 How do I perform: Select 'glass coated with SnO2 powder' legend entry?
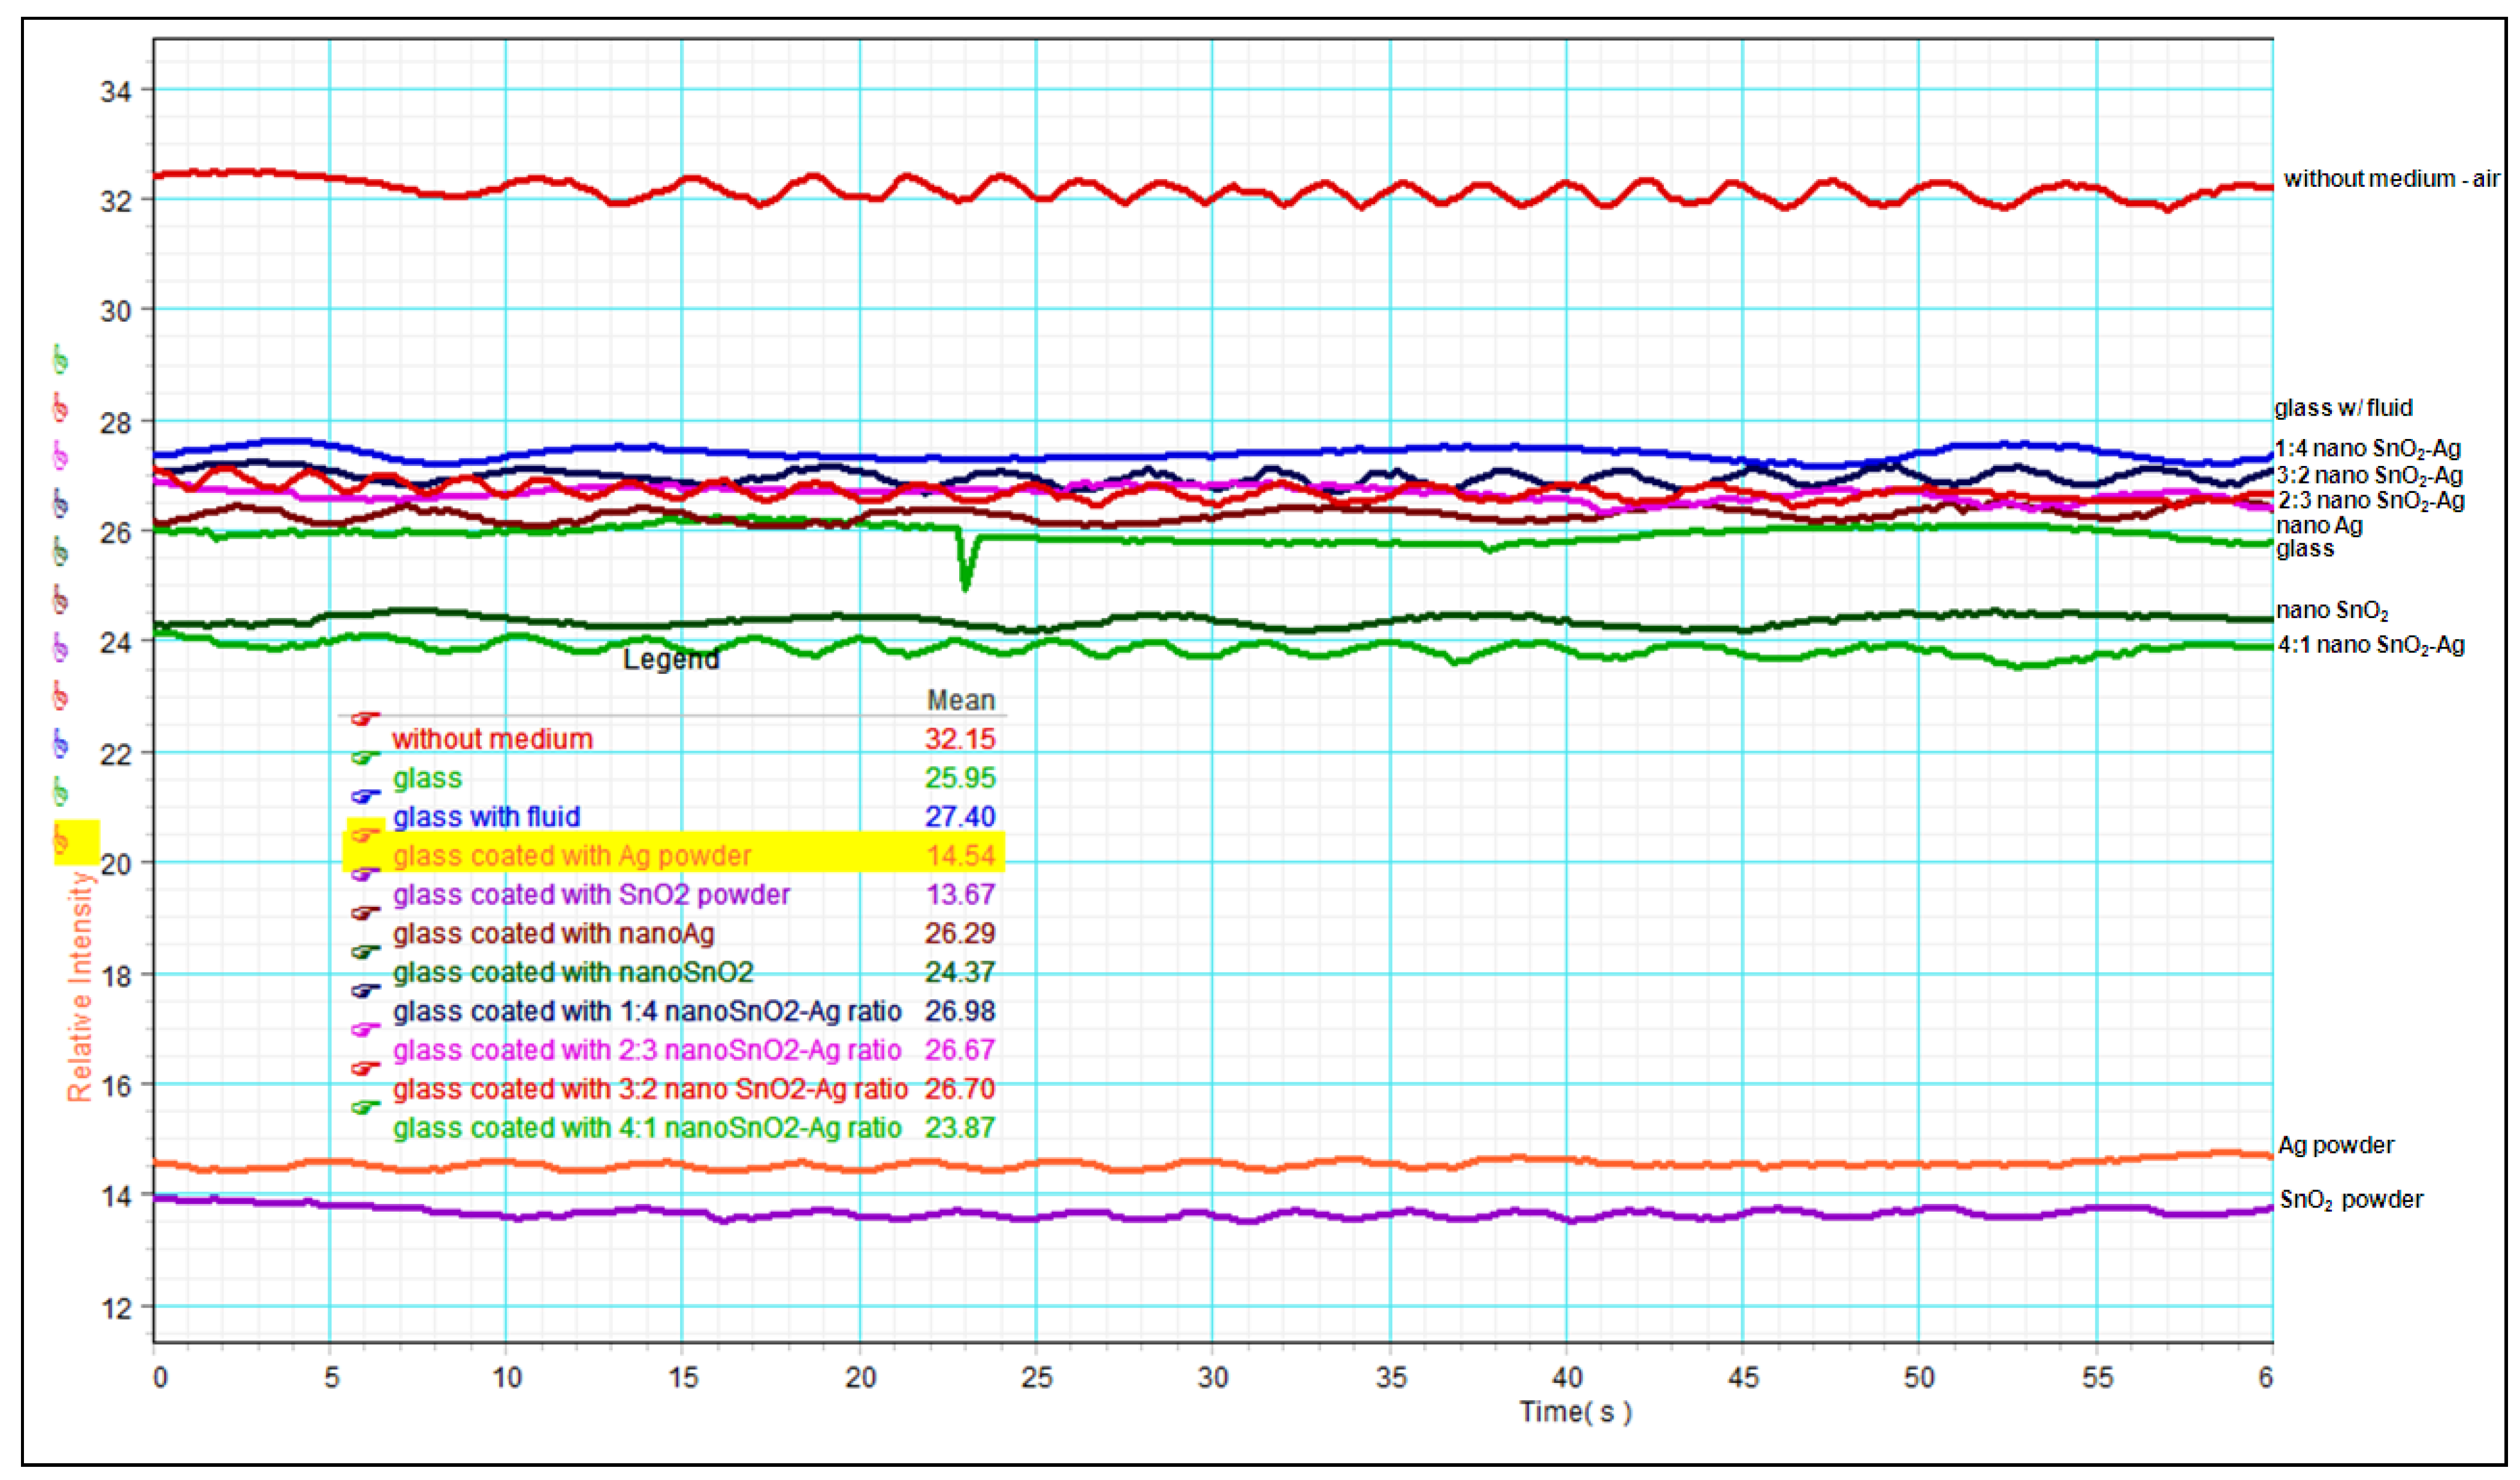click(x=591, y=895)
